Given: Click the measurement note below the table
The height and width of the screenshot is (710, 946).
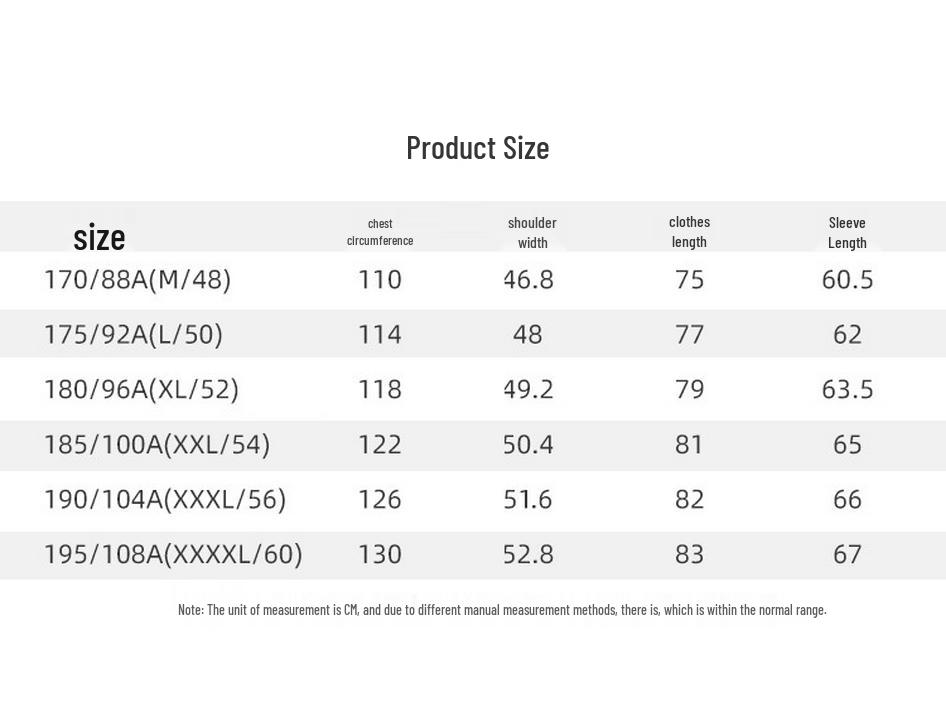Looking at the screenshot, I should click(x=502, y=609).
